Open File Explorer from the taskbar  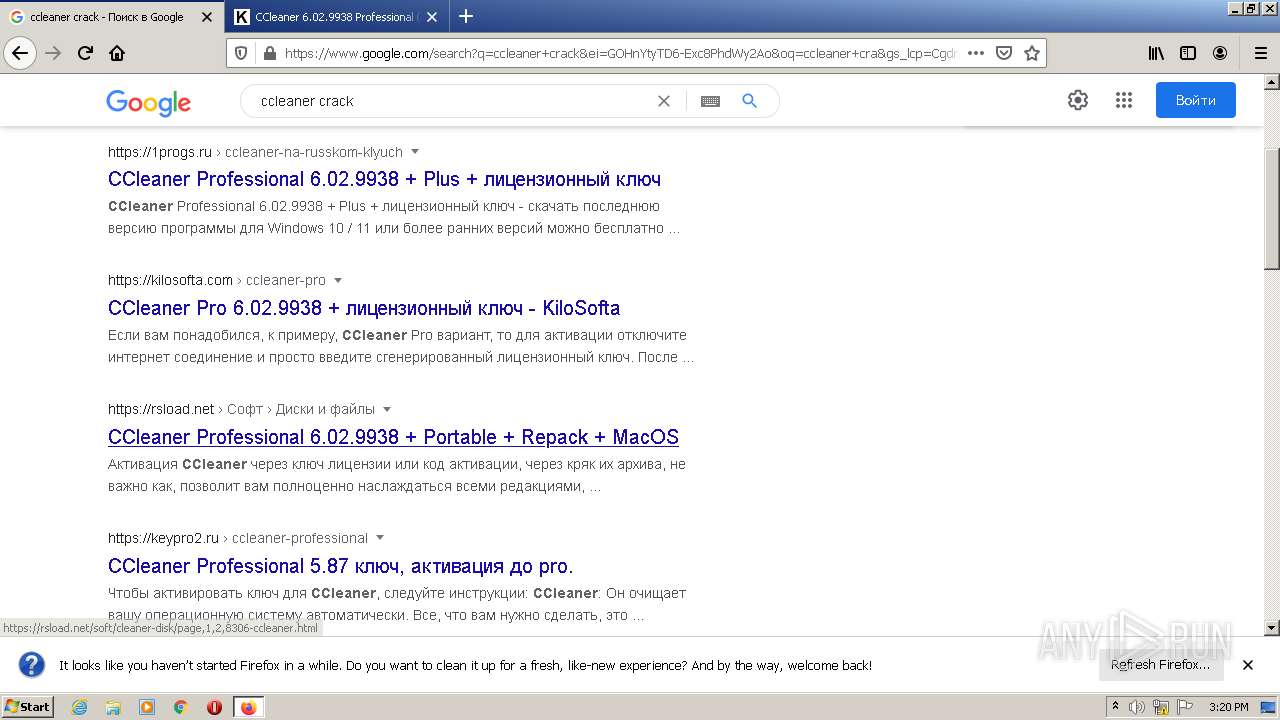[x=113, y=707]
